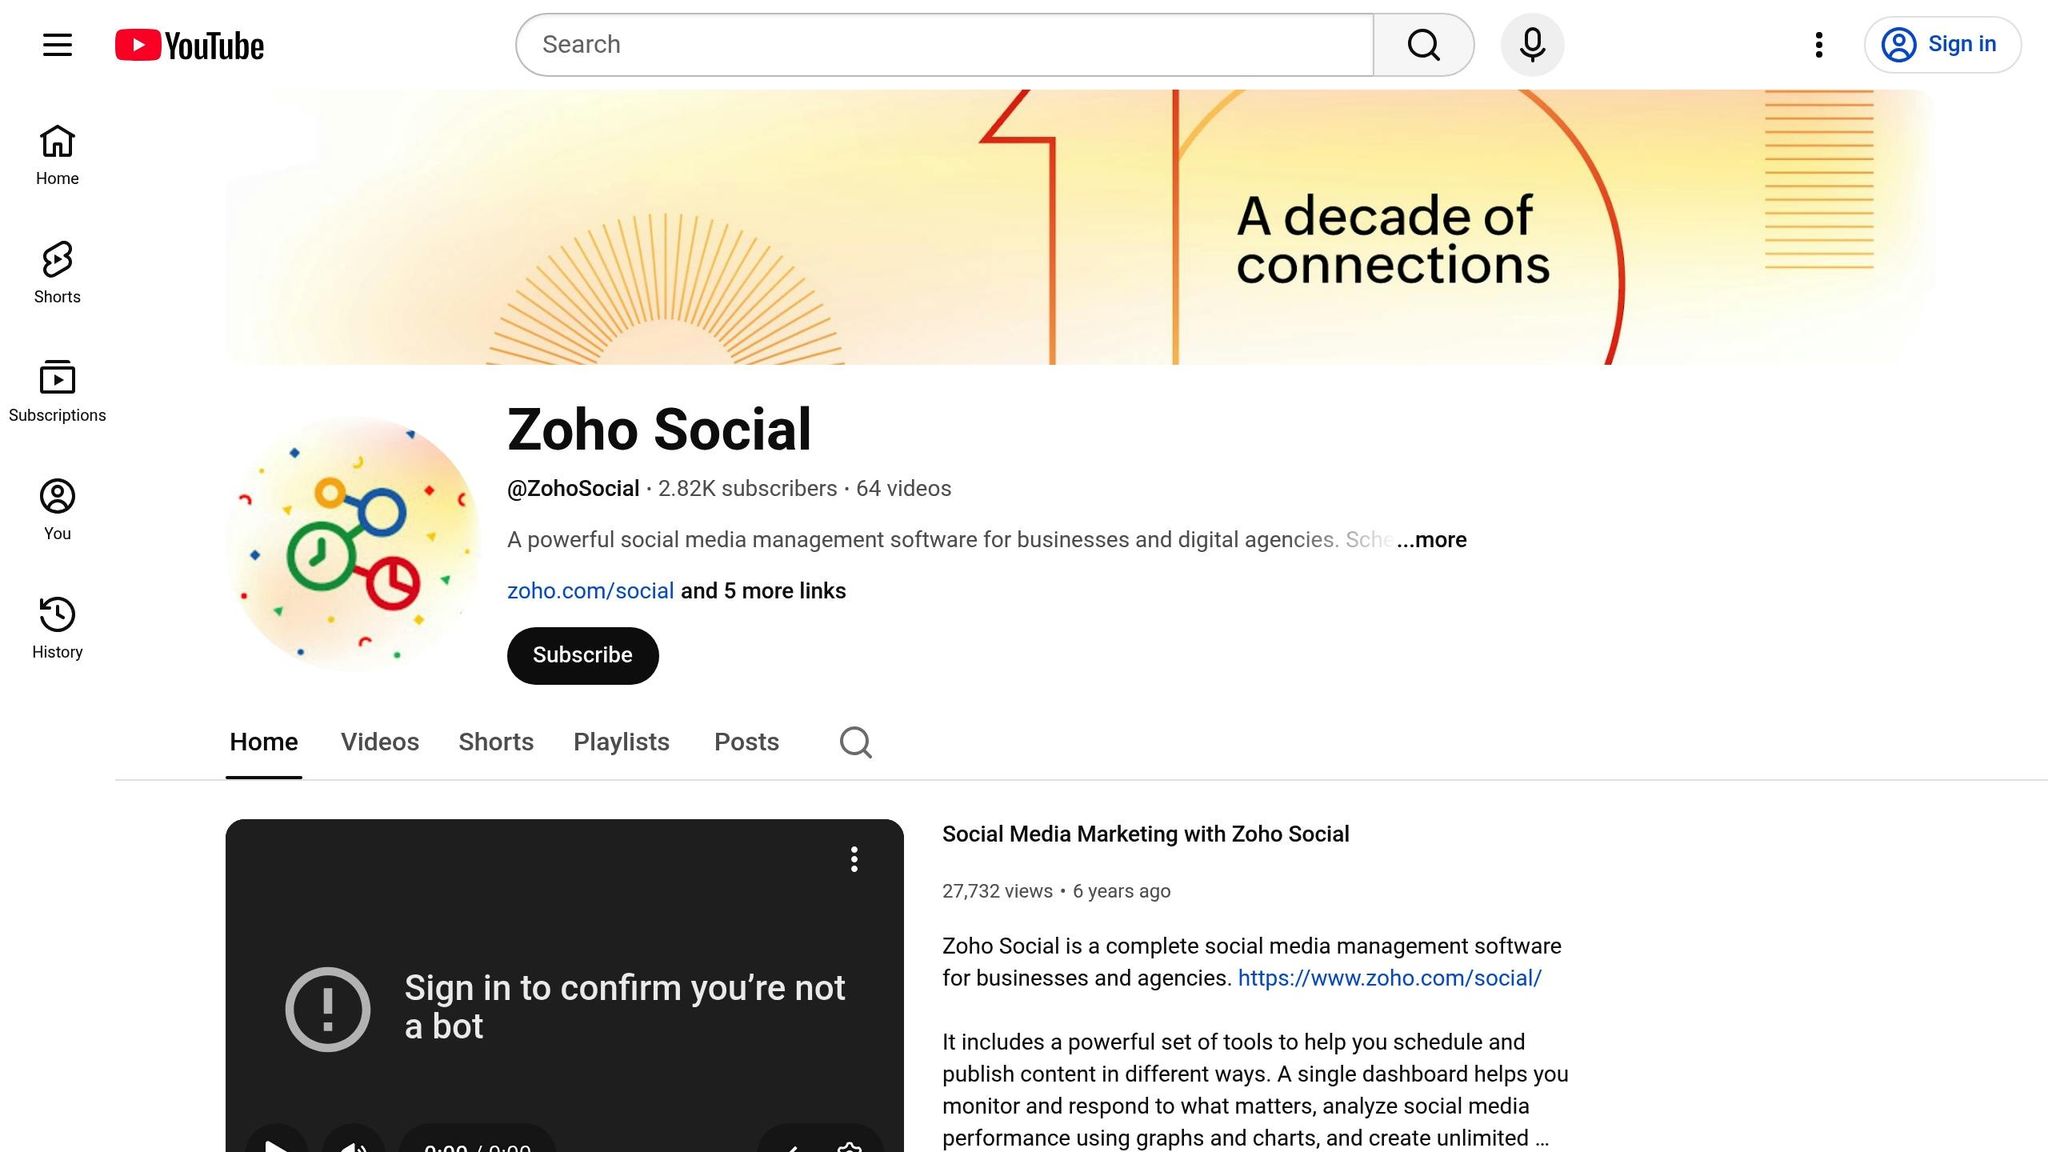This screenshot has height=1152, width=2048.
Task: Mute the featured video
Action: click(355, 1147)
